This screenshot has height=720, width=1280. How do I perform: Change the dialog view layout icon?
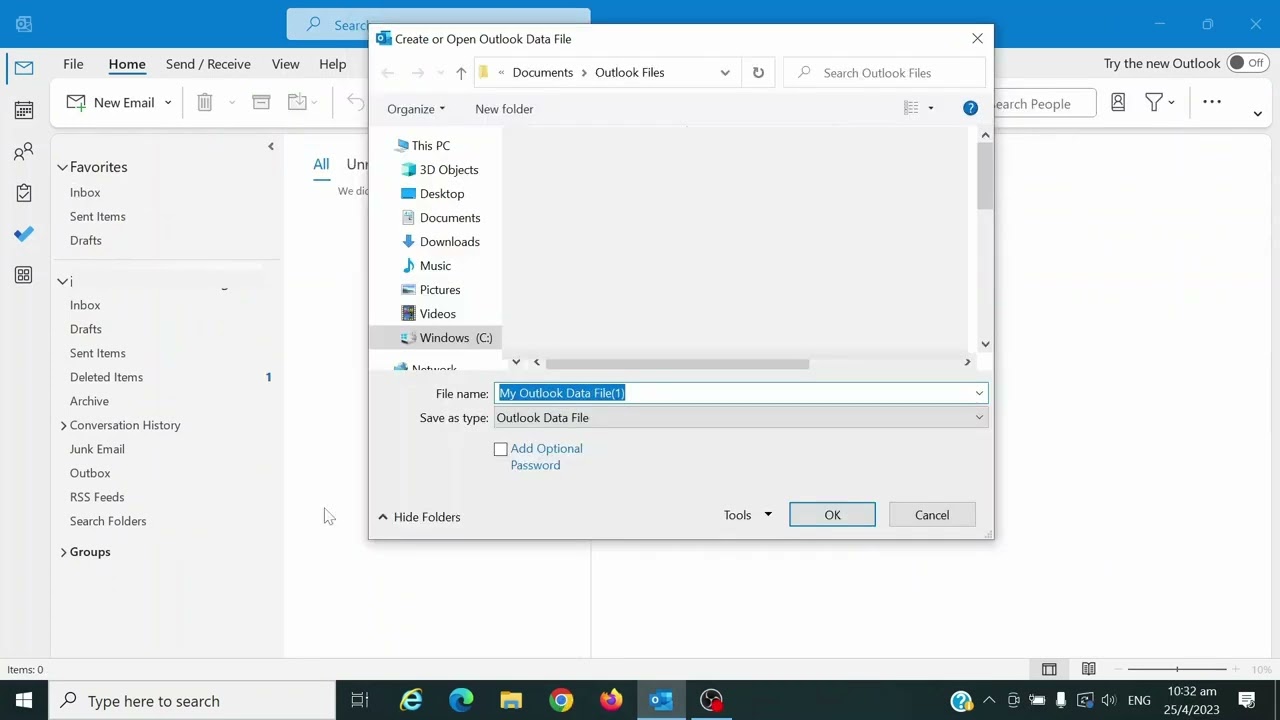(x=911, y=108)
